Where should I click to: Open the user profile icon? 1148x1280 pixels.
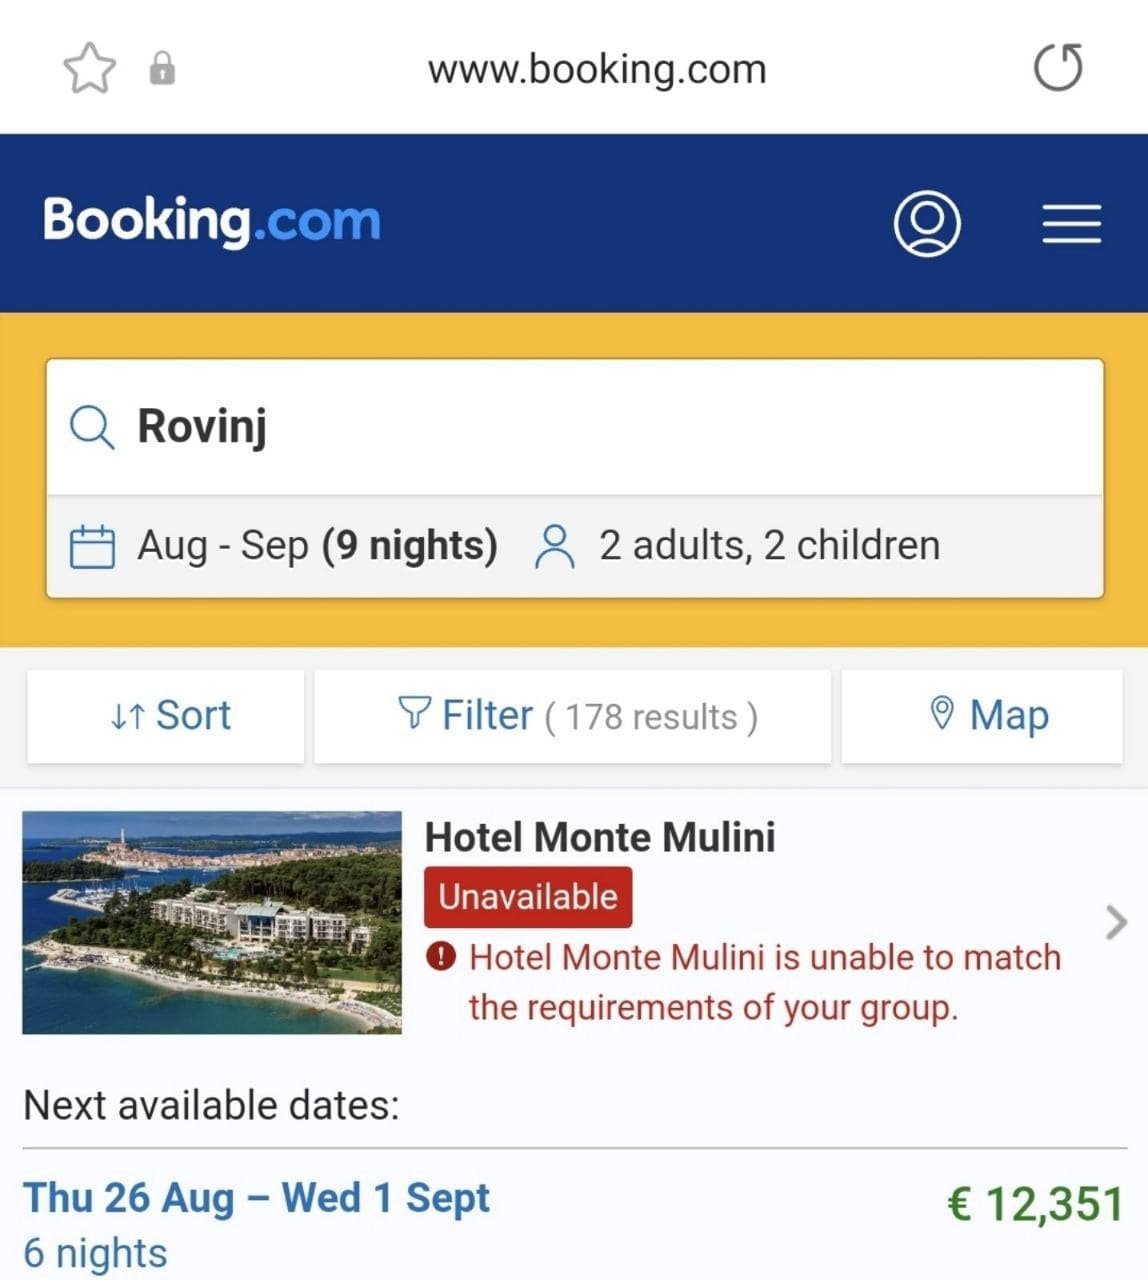click(927, 223)
